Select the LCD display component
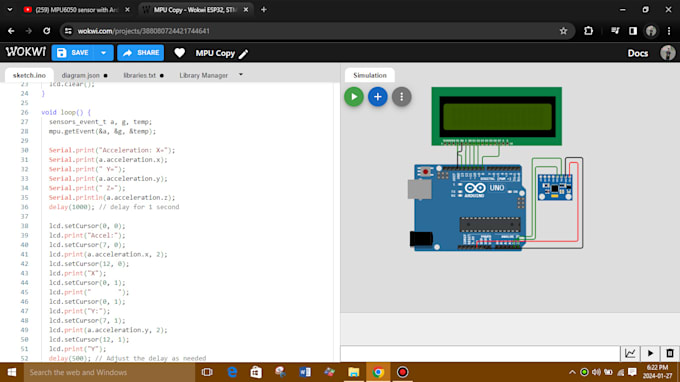 [497, 116]
